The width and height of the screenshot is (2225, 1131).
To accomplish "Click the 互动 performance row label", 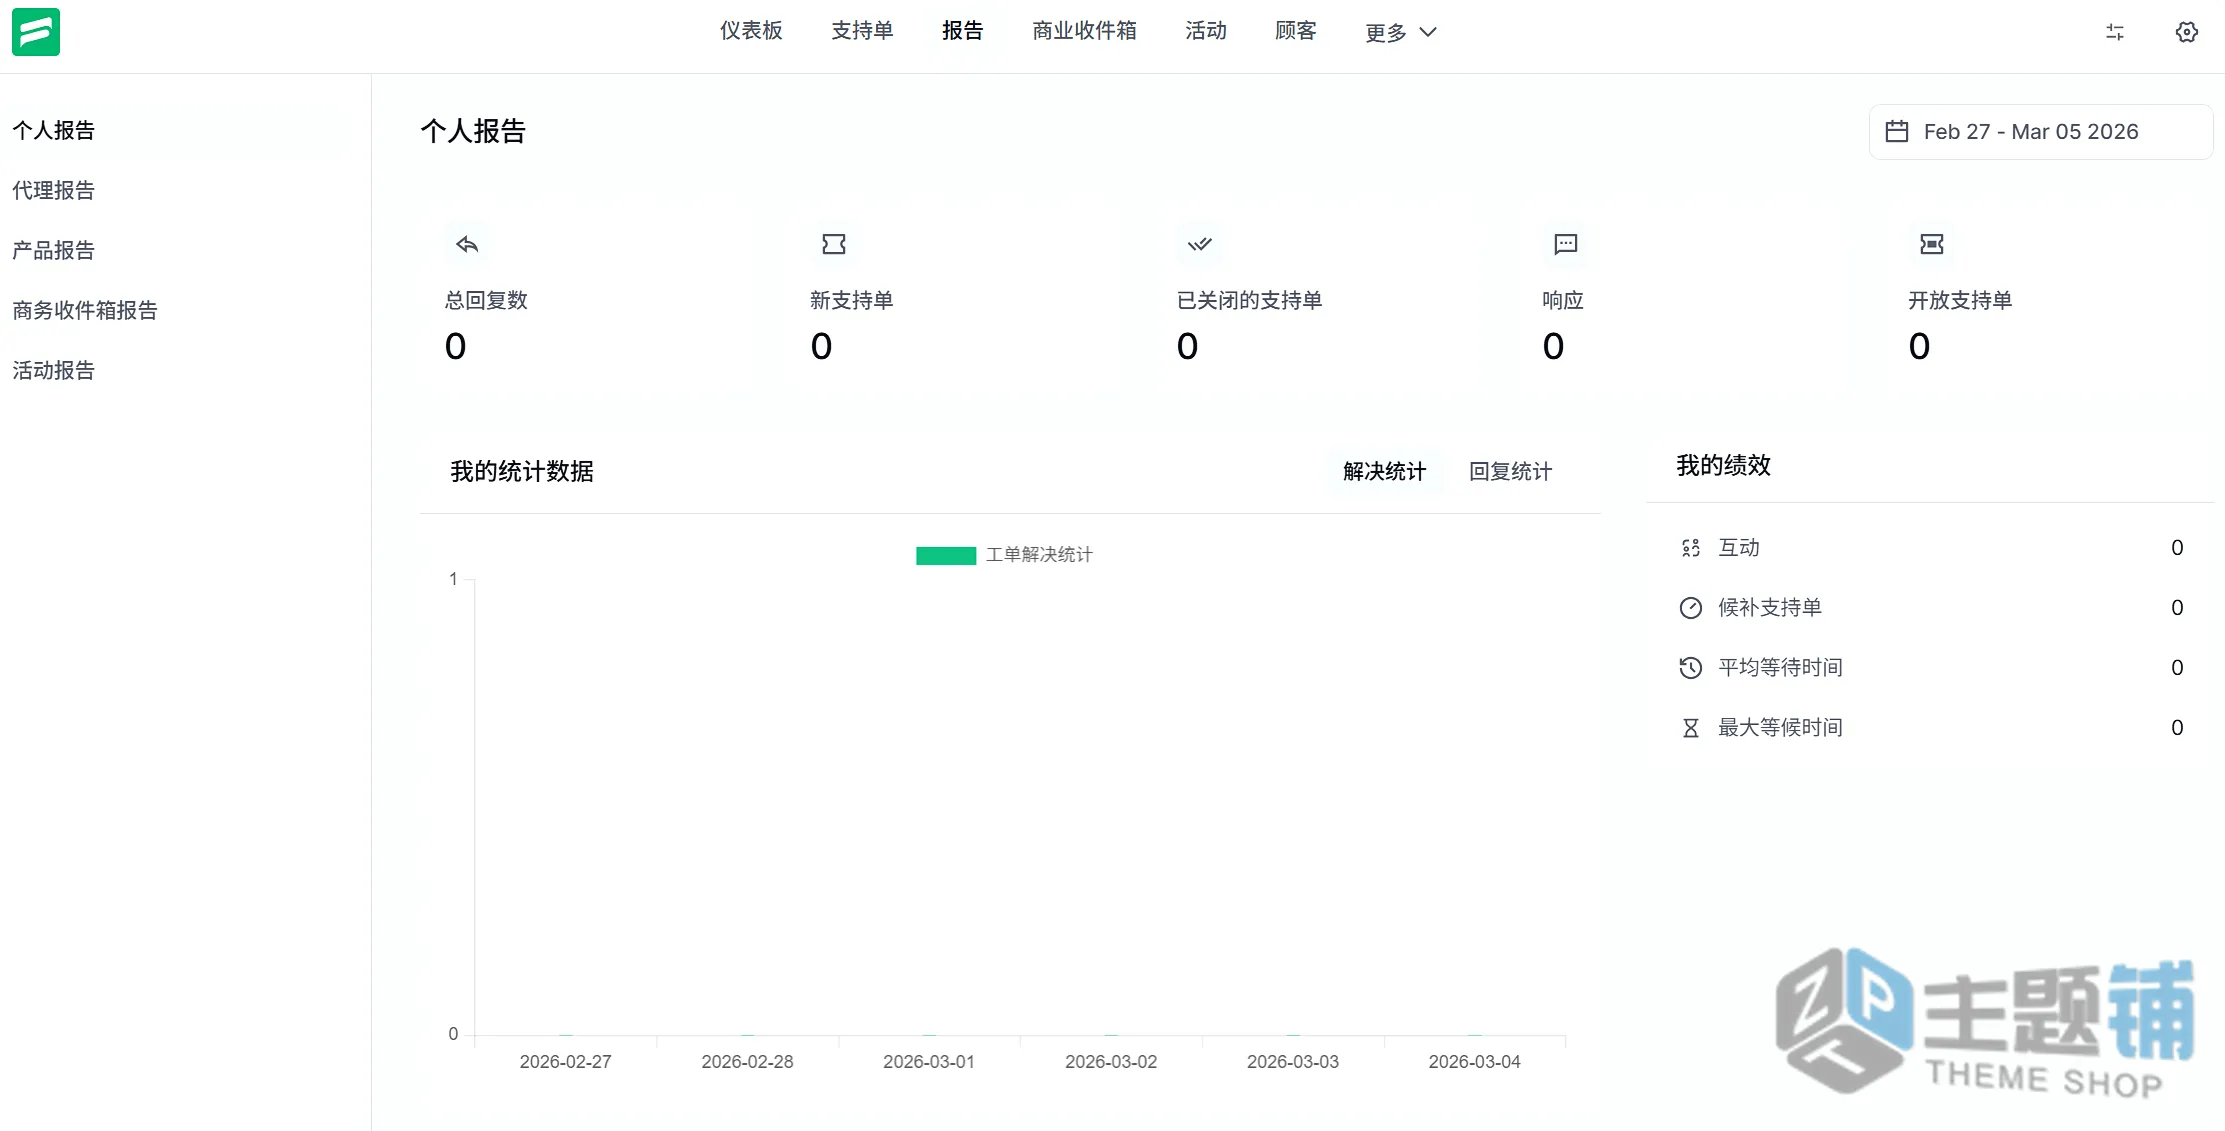I will click(1739, 548).
